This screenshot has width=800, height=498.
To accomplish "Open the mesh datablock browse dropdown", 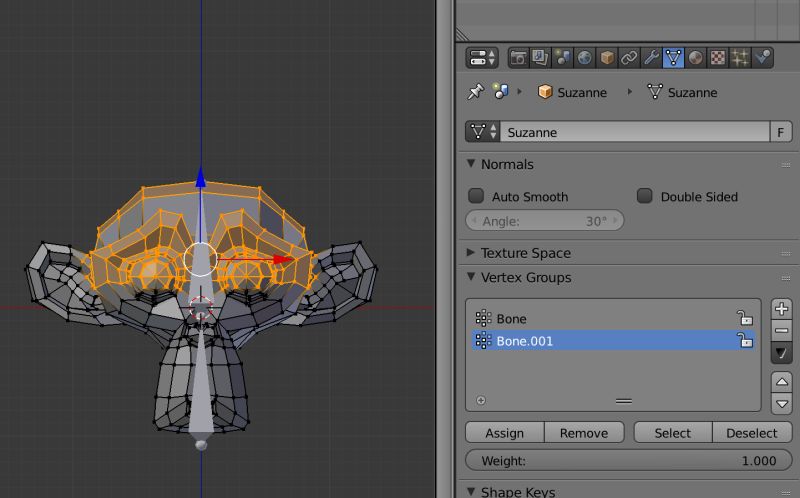I will point(483,132).
